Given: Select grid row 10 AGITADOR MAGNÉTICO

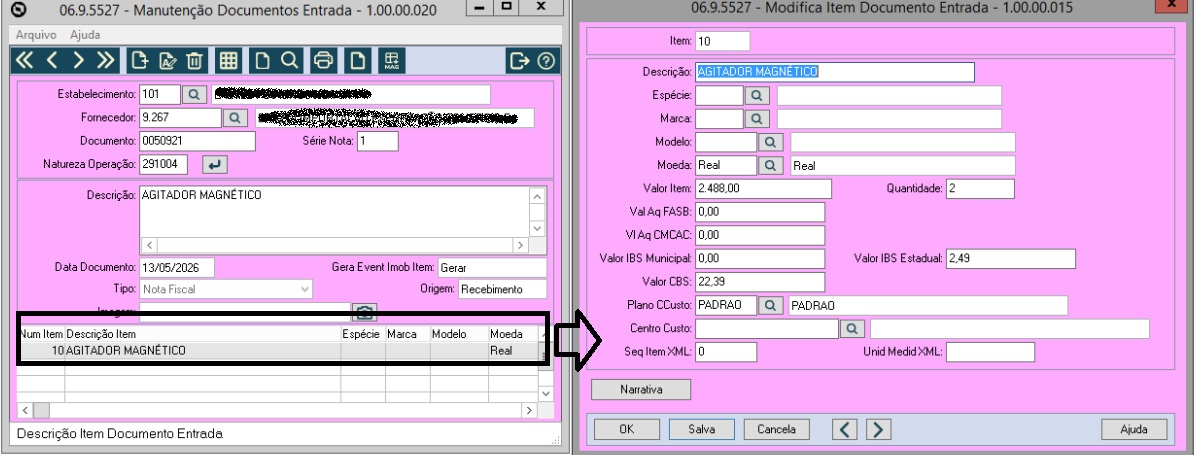Looking at the screenshot, I should click(x=278, y=351).
